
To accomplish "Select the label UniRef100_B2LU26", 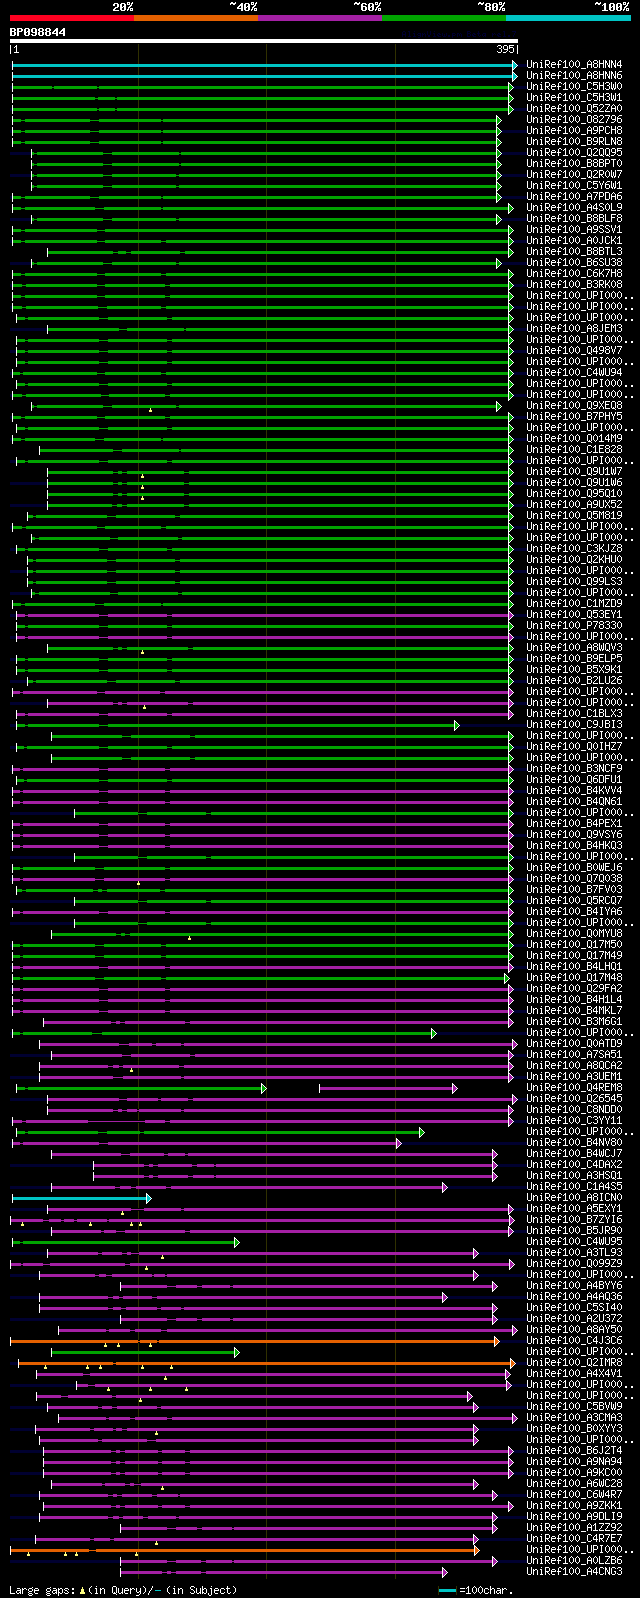I will tap(574, 680).
